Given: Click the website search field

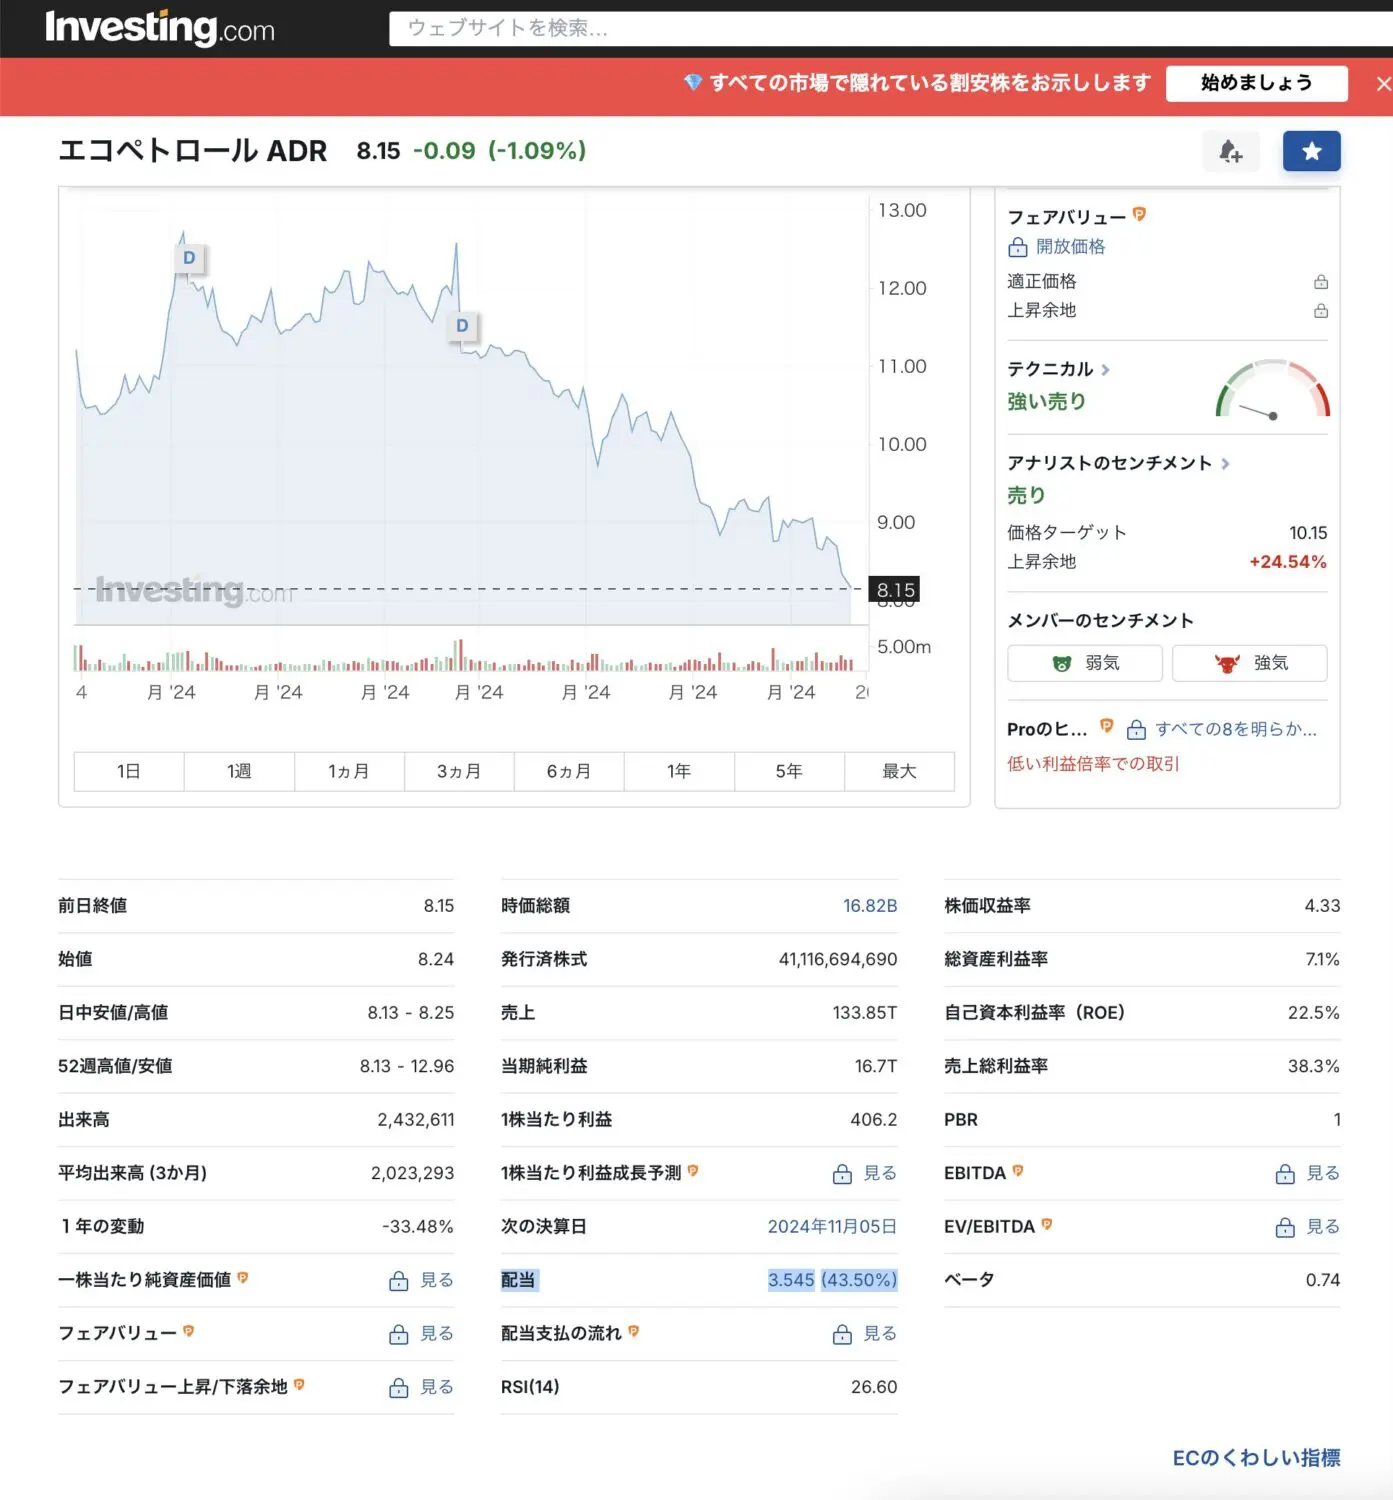Looking at the screenshot, I should [880, 28].
